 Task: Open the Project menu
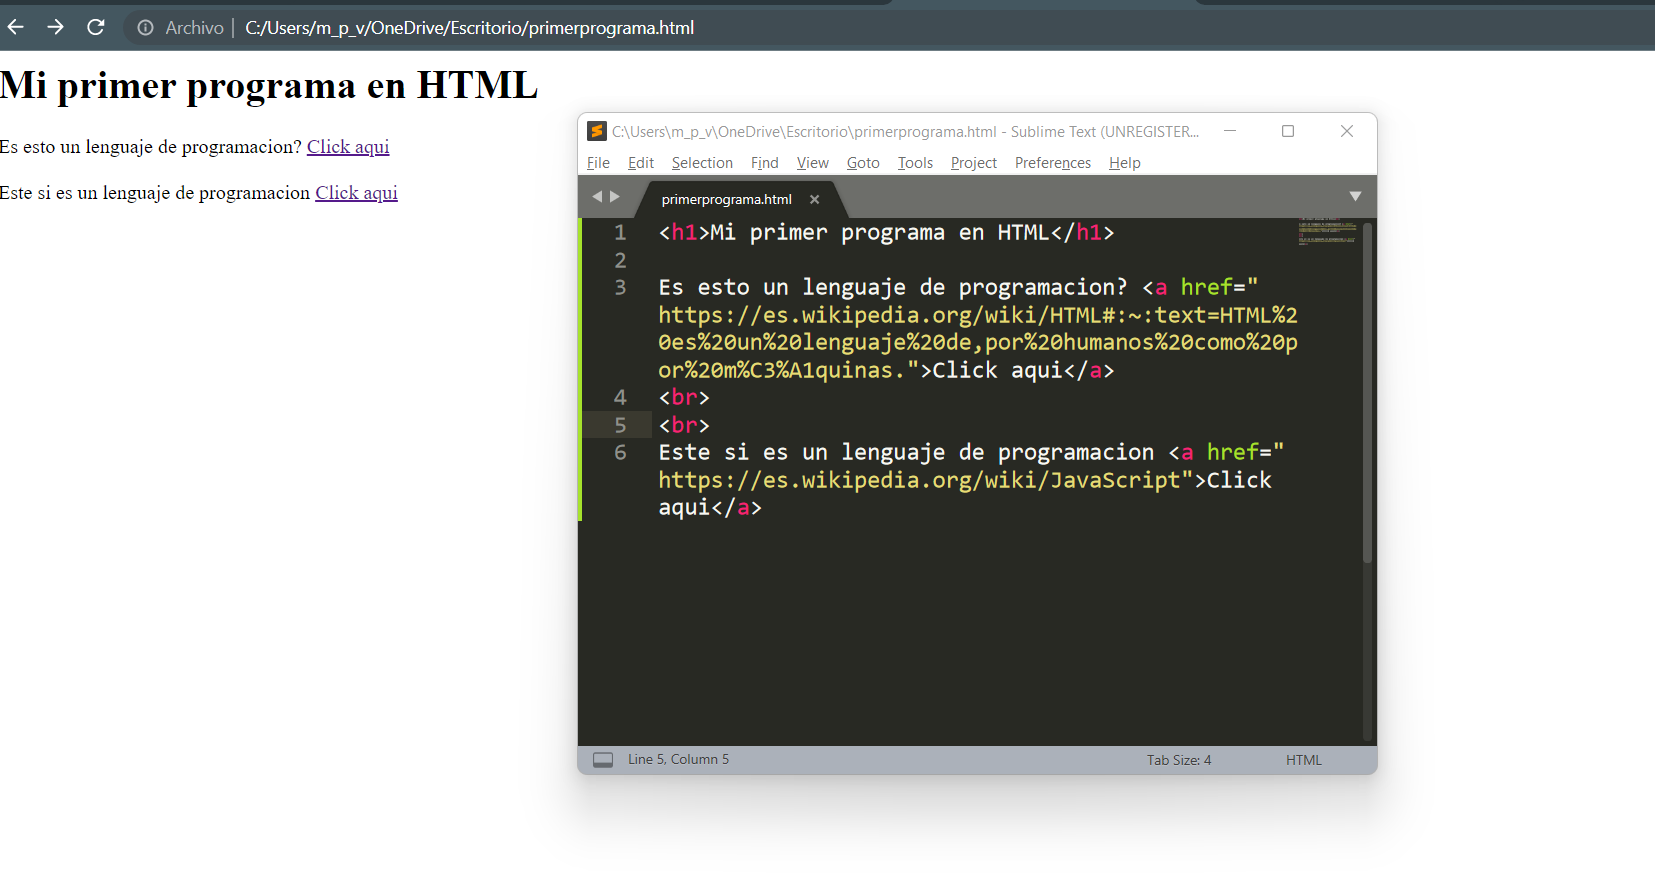pyautogui.click(x=974, y=163)
